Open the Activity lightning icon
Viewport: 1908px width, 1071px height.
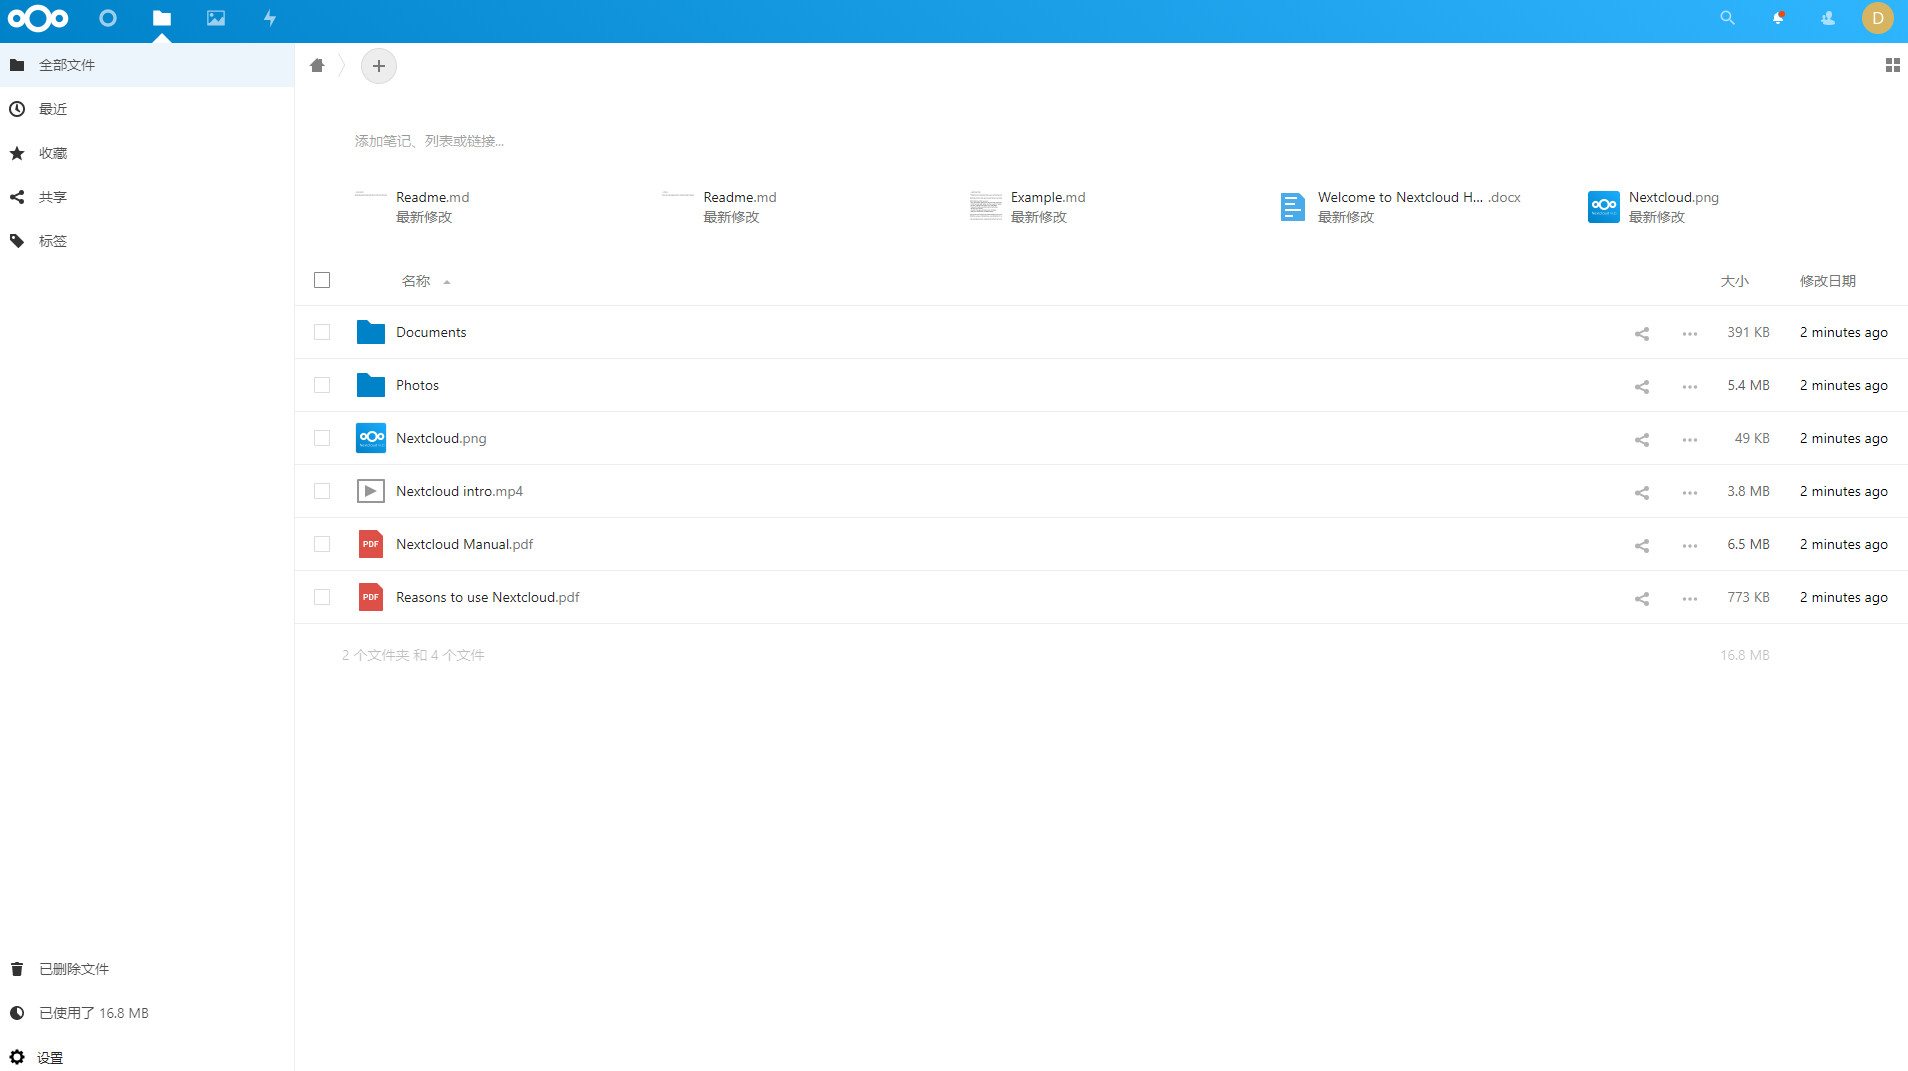(x=270, y=18)
